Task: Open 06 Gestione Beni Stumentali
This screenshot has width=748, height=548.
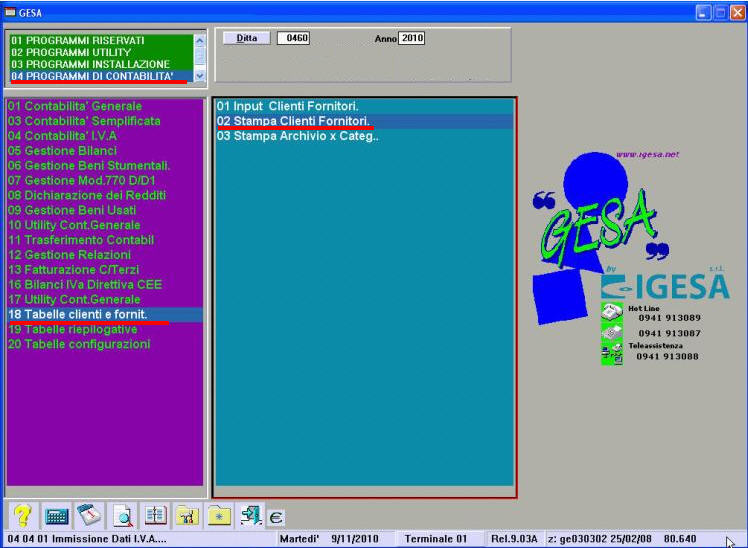Action: pyautogui.click(x=105, y=165)
